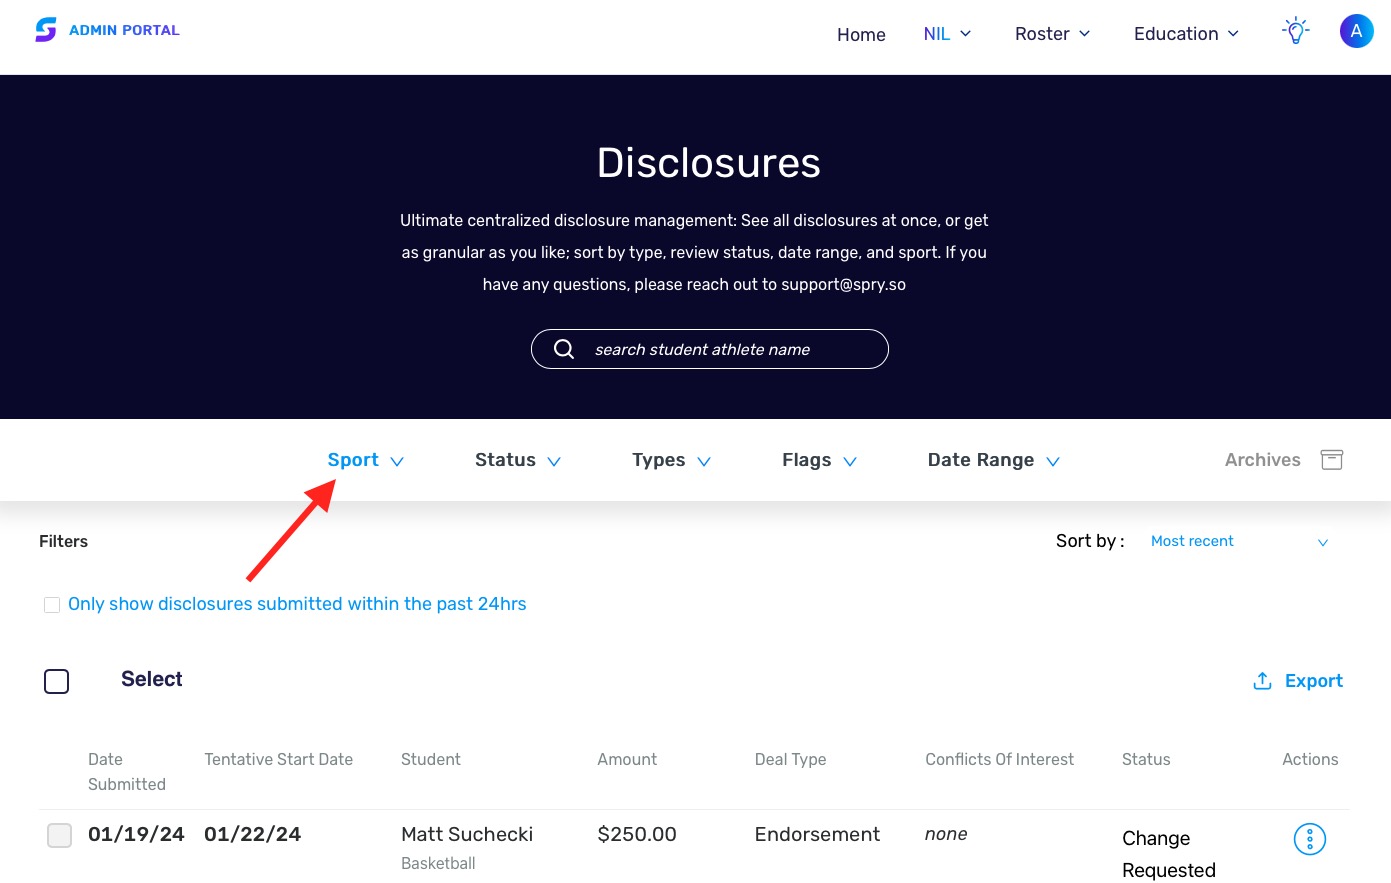Image resolution: width=1391 pixels, height=883 pixels.
Task: Click the Endorsement deal type cell
Action: click(817, 834)
